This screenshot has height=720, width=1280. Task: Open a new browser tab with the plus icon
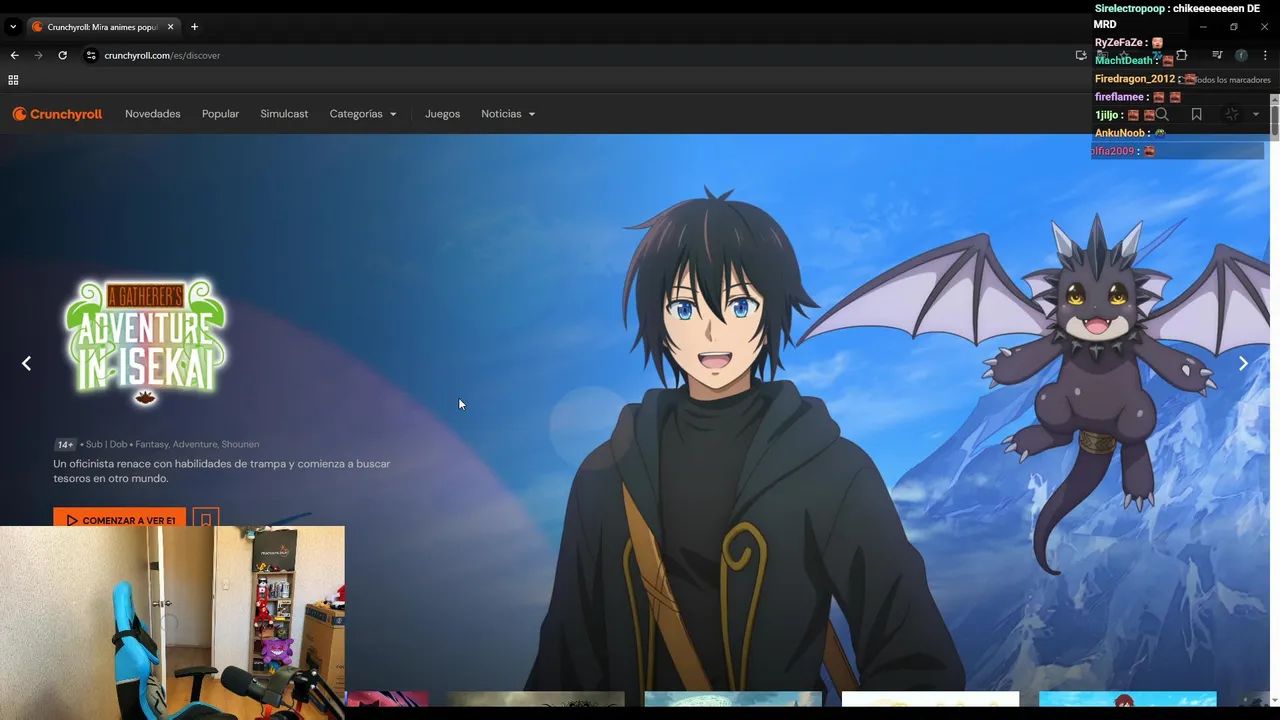[194, 27]
